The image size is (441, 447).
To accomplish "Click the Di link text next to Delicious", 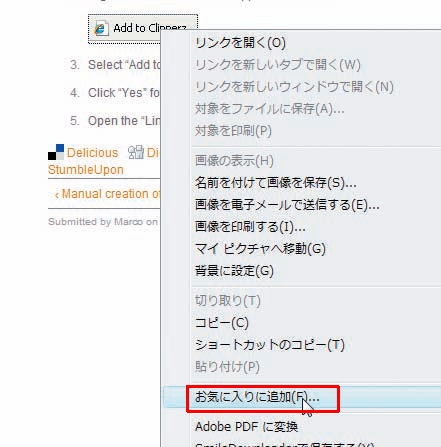I will (153, 153).
